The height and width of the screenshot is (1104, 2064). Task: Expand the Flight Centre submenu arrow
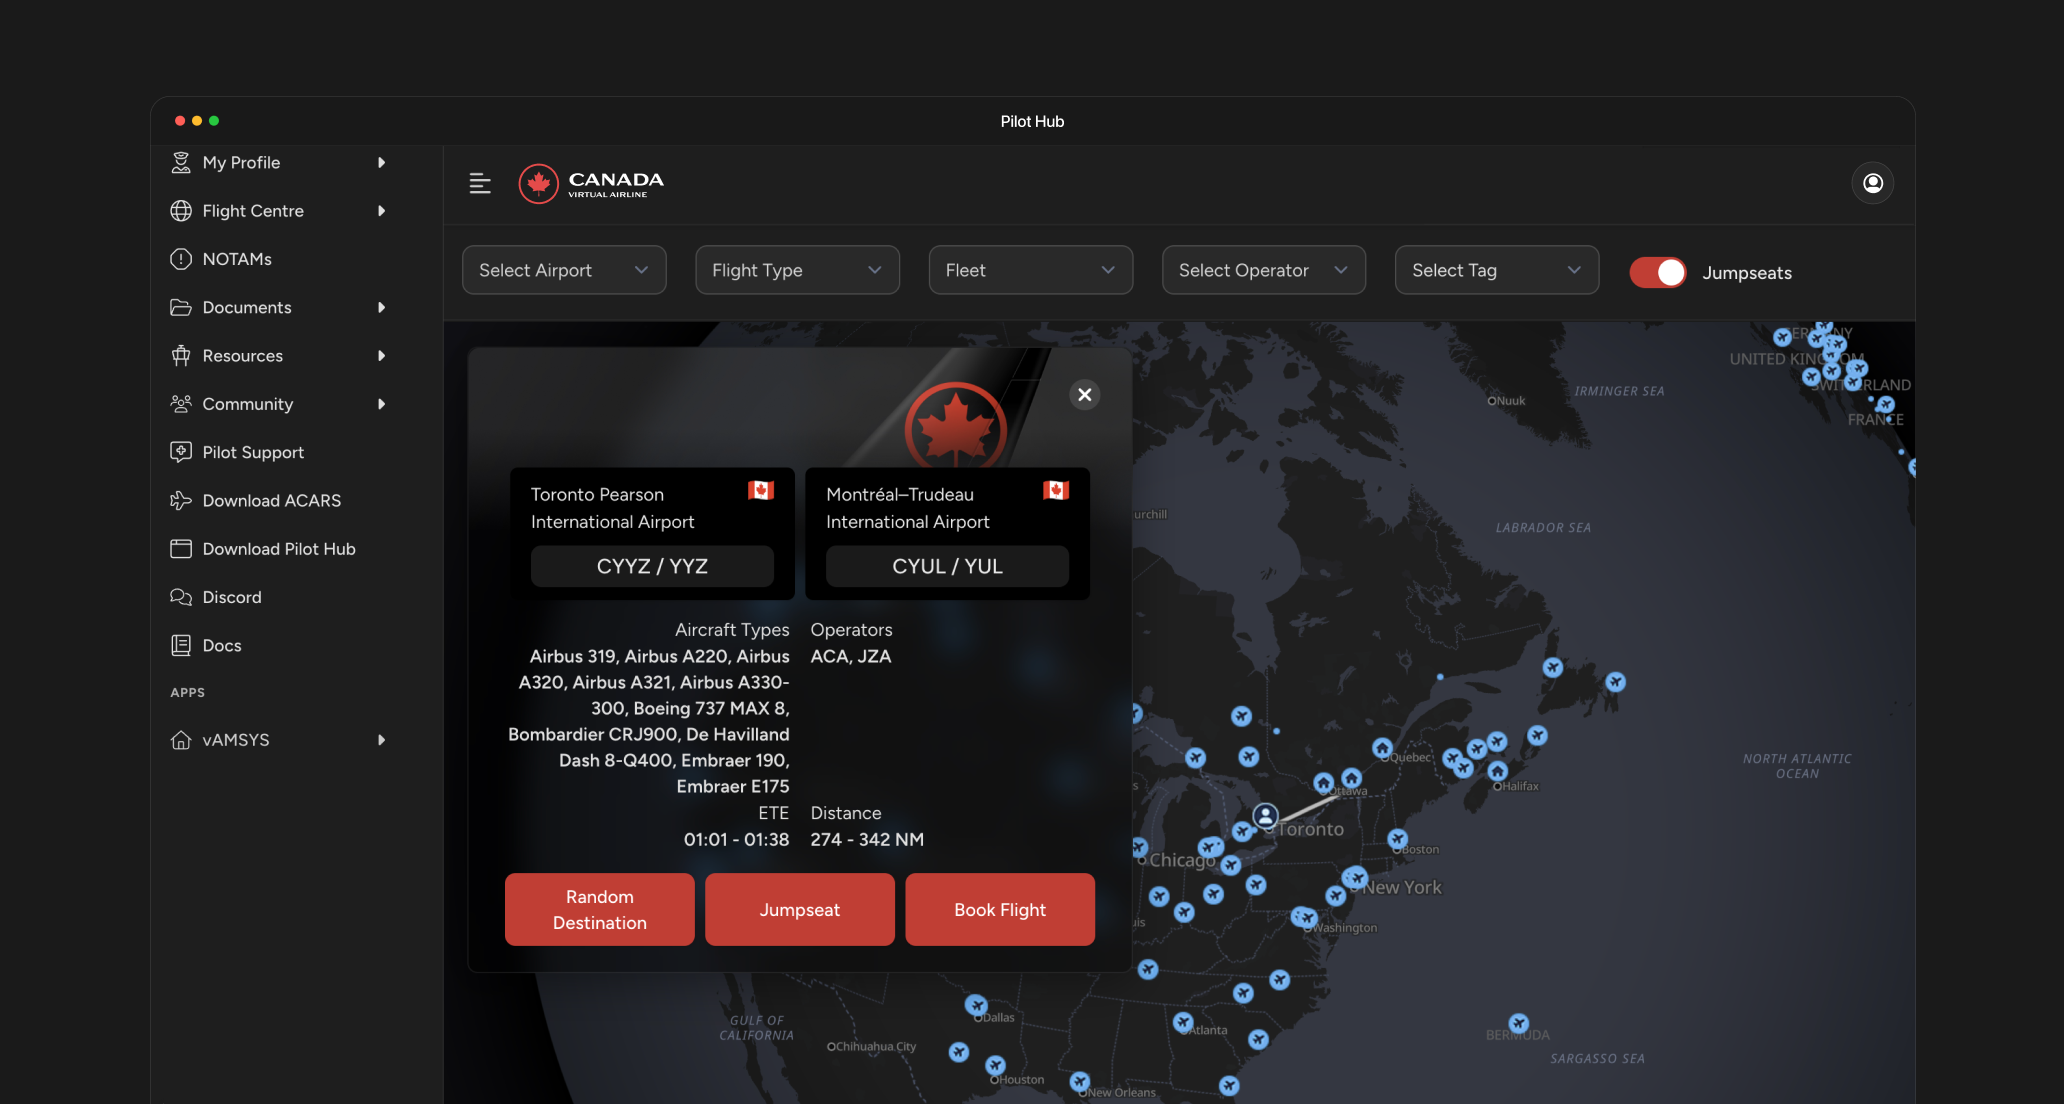pos(381,211)
